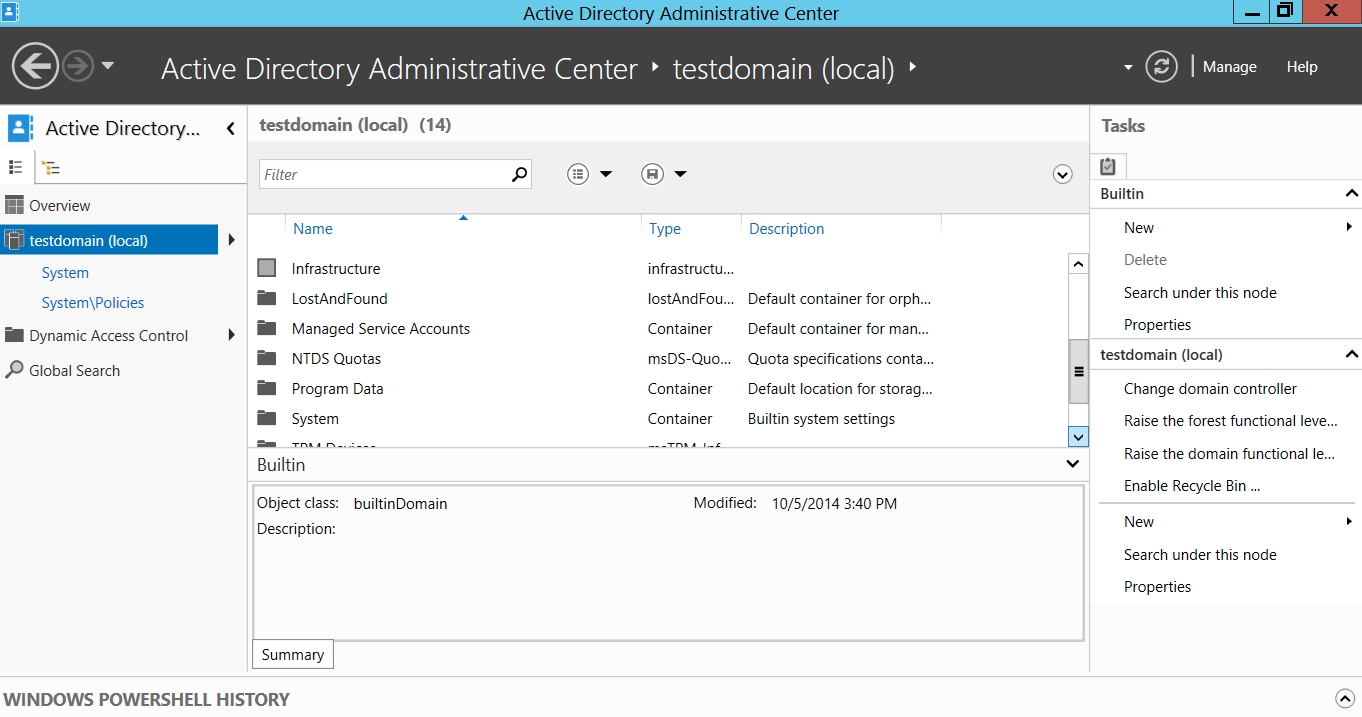
Task: Open the Help menu
Action: [1302, 67]
